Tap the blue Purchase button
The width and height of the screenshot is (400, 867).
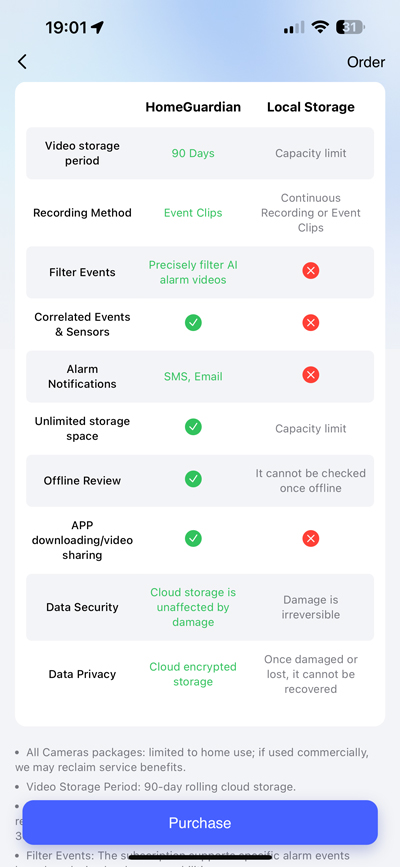pyautogui.click(x=200, y=822)
